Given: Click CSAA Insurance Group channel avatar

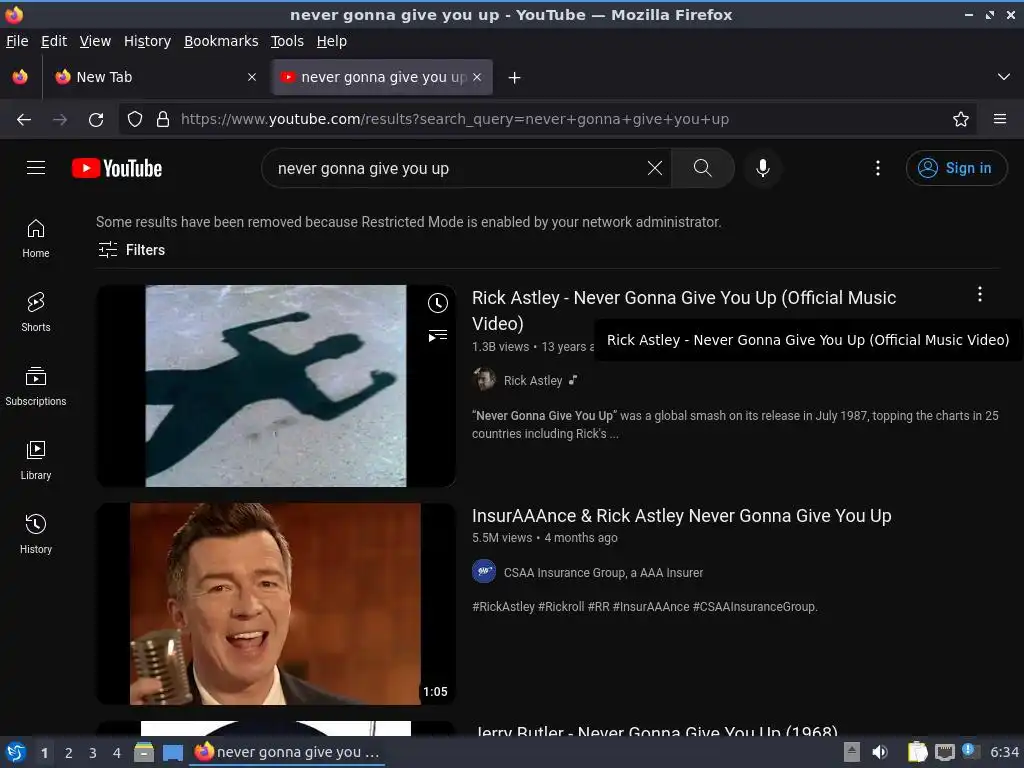Looking at the screenshot, I should click(x=484, y=572).
